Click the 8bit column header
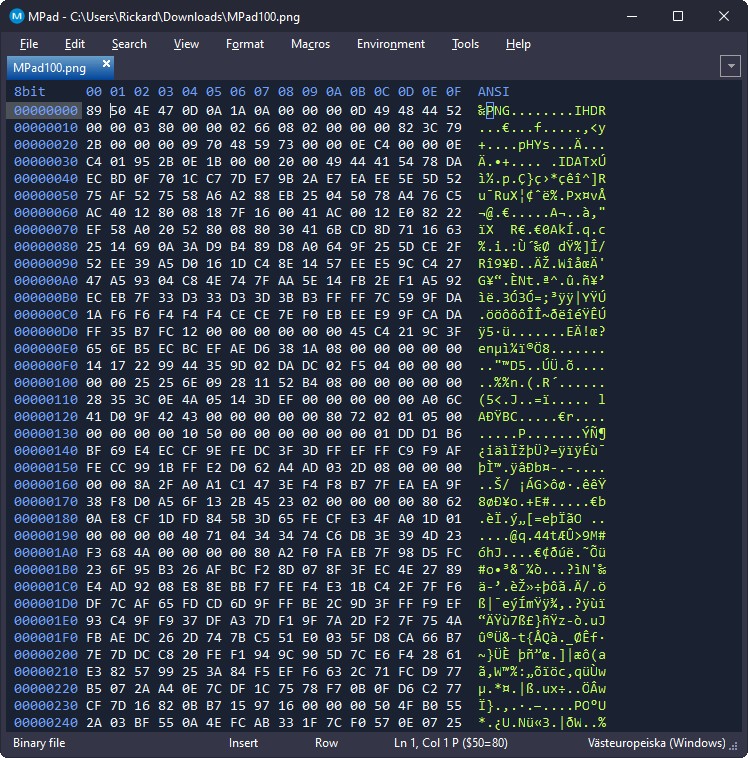 tap(28, 92)
